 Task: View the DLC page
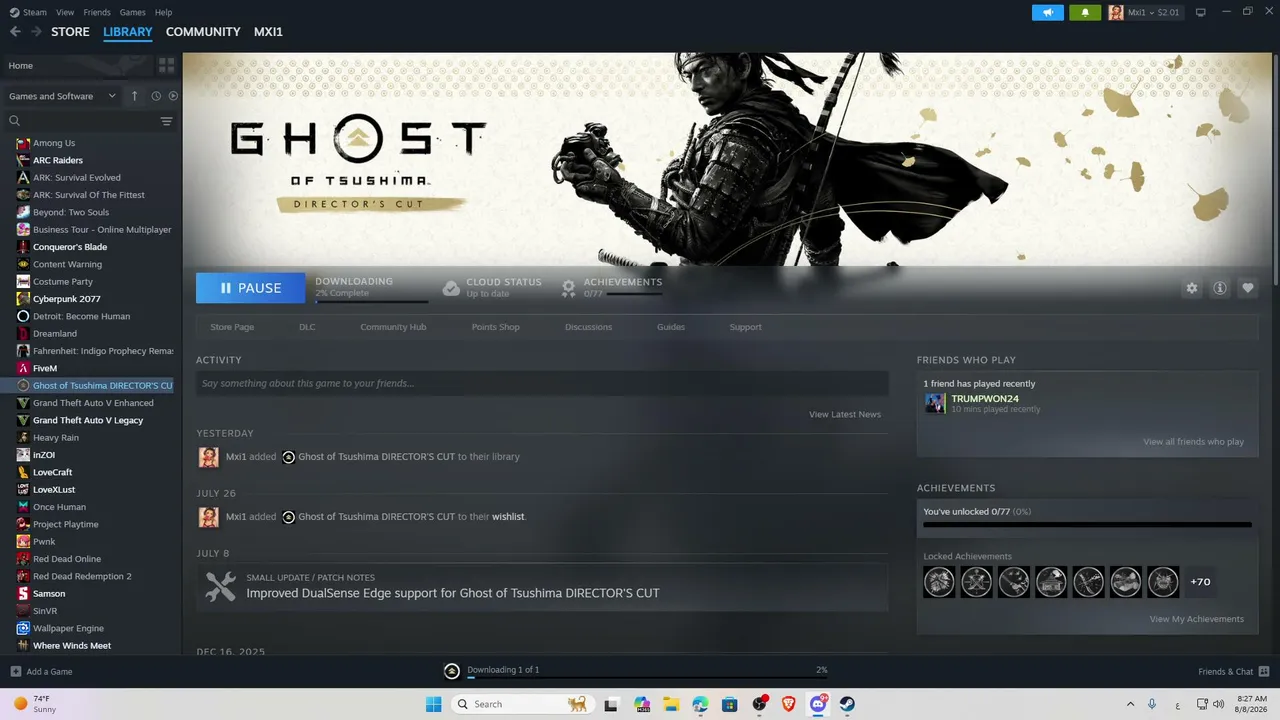[307, 327]
